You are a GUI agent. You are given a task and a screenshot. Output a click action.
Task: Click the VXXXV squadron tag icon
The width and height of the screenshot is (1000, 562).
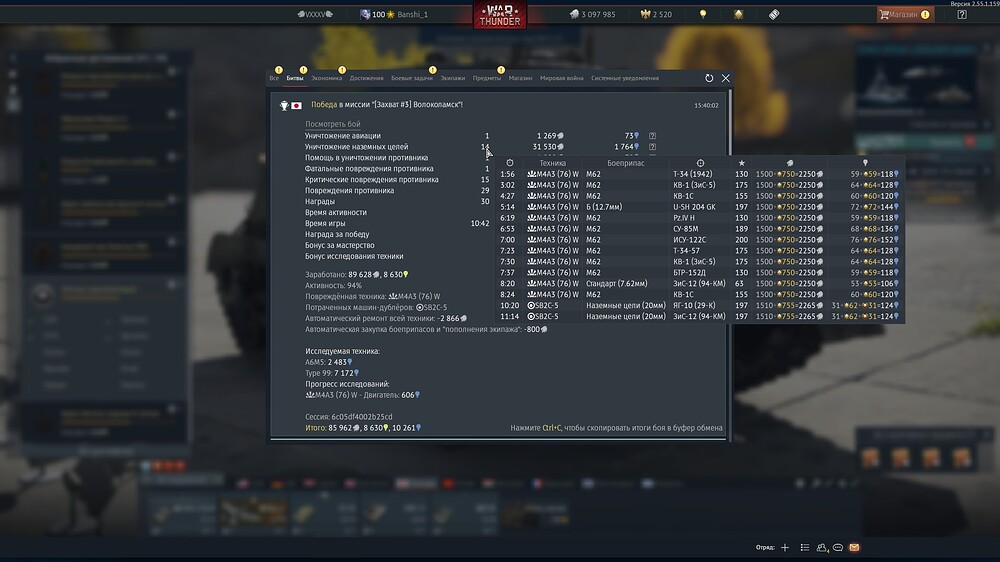click(x=315, y=14)
